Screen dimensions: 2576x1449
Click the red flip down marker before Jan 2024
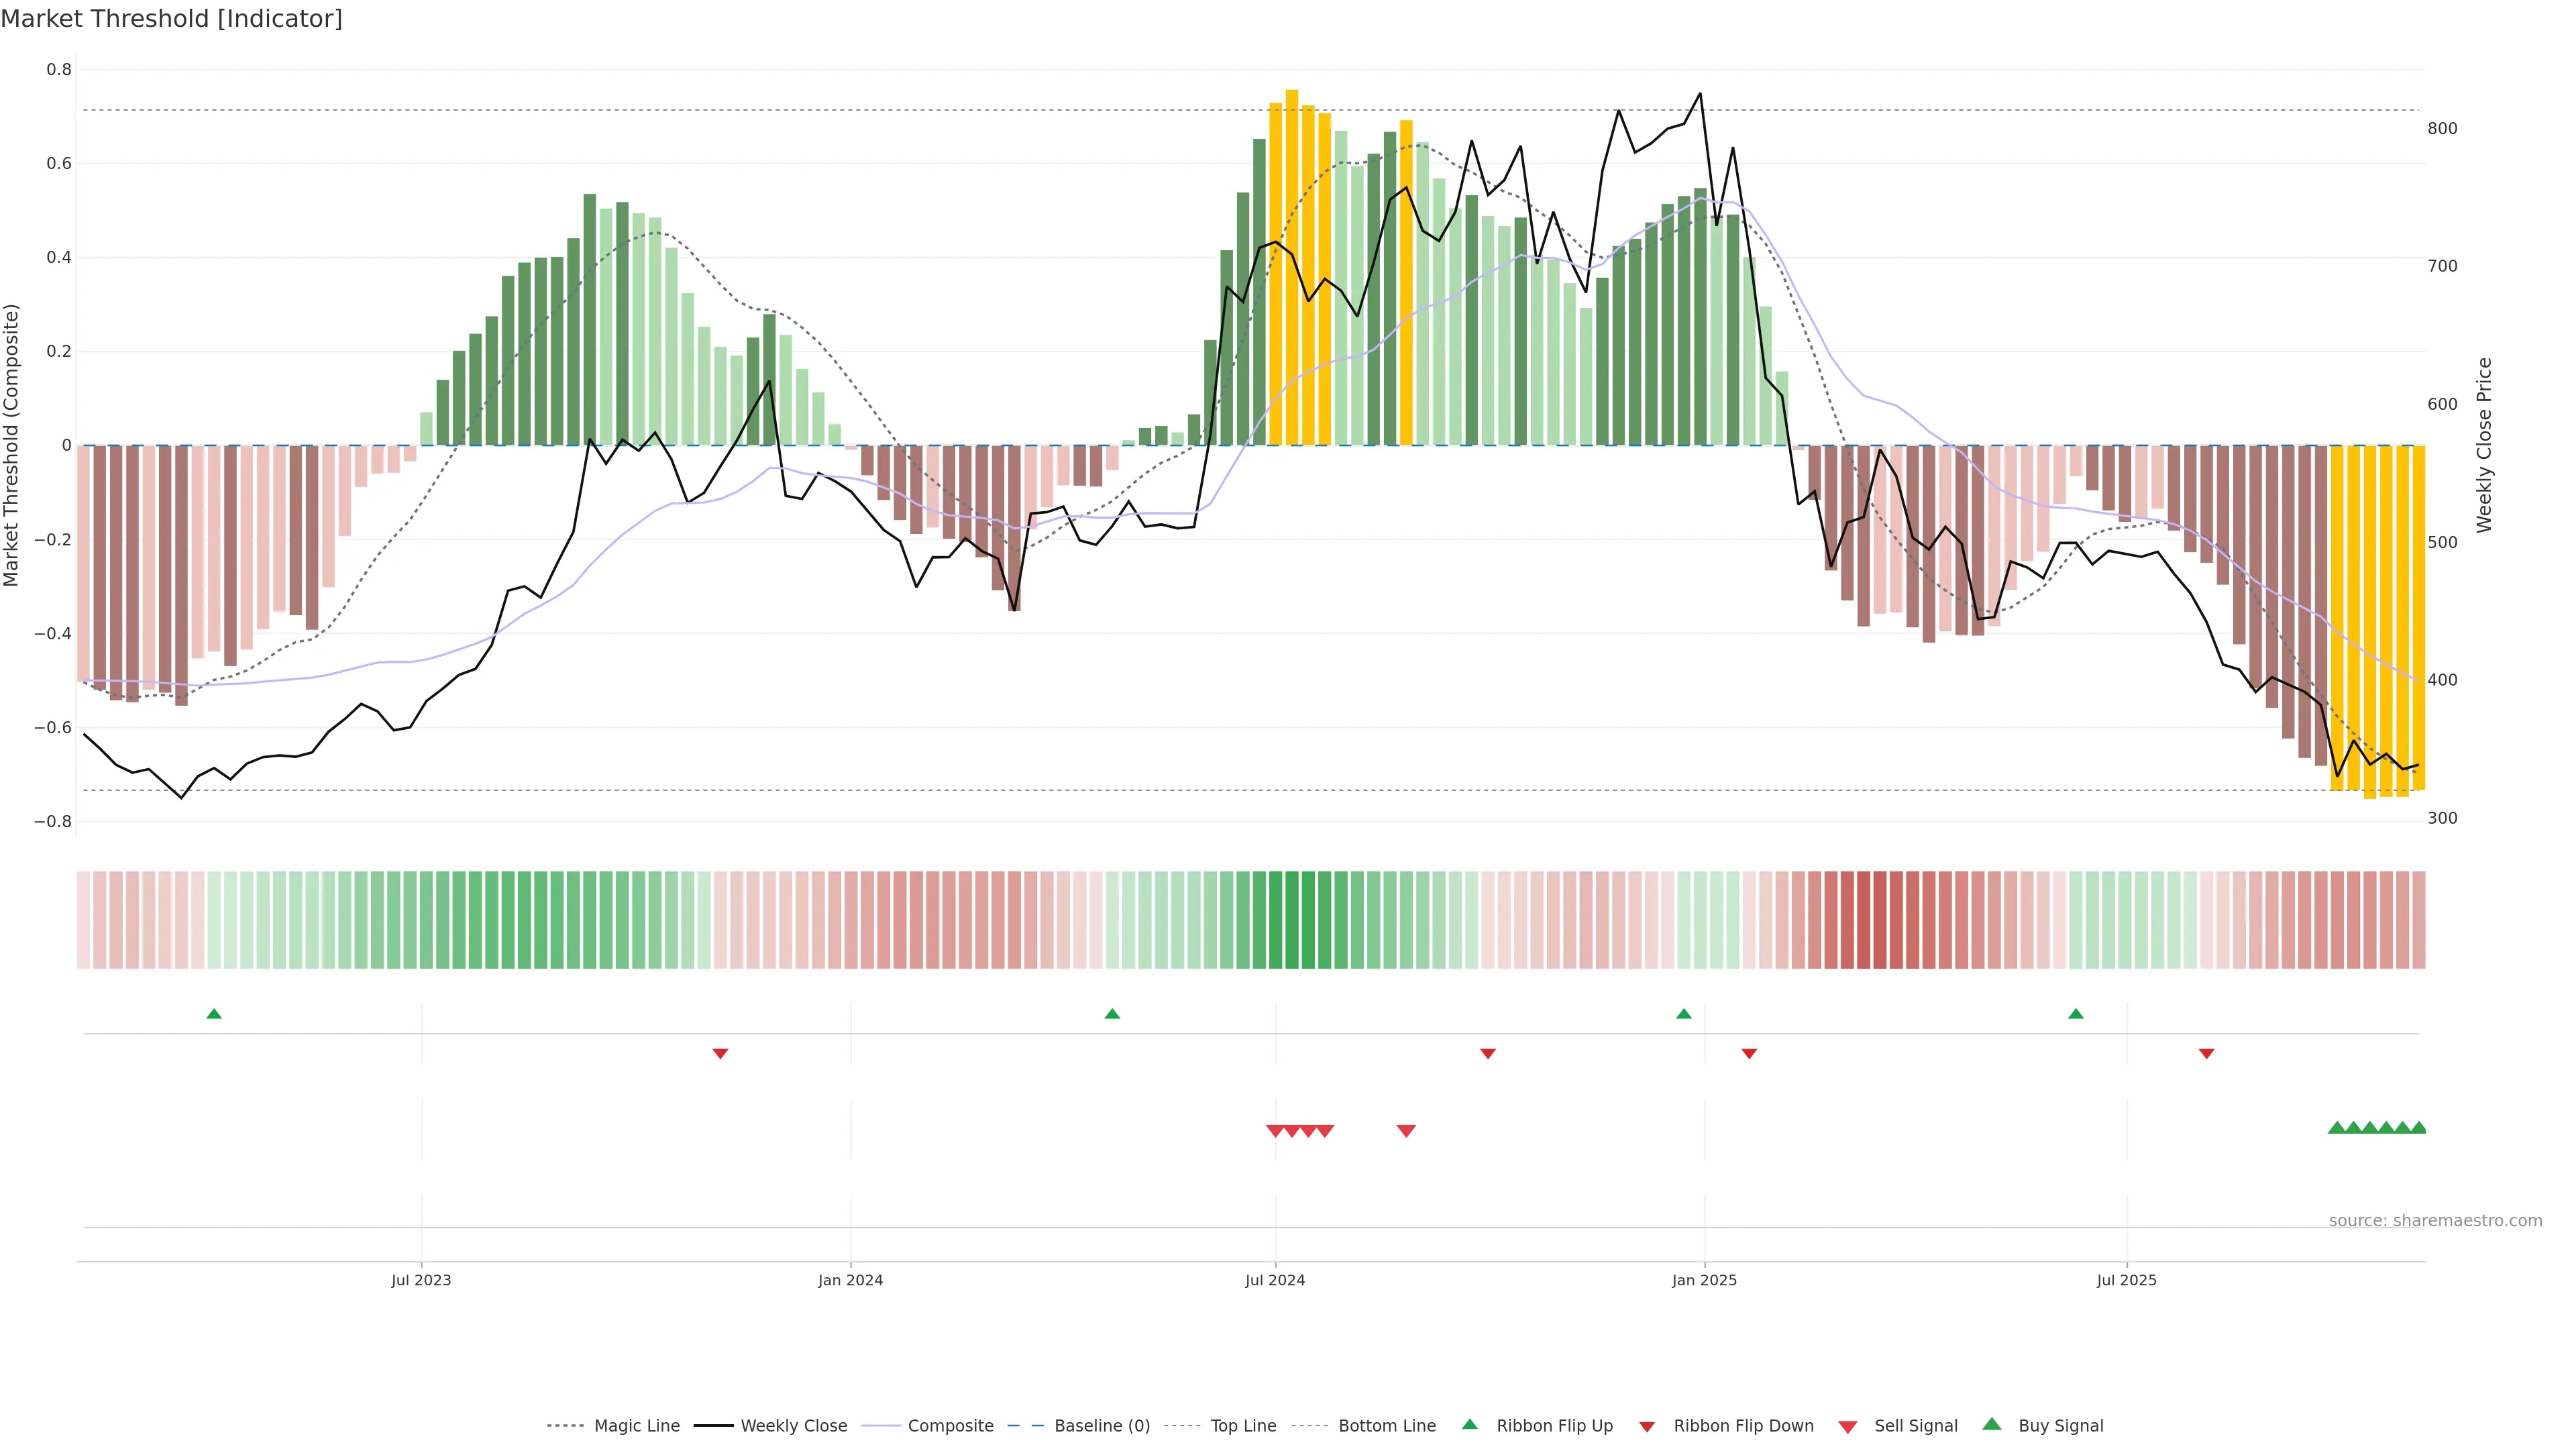(720, 1053)
